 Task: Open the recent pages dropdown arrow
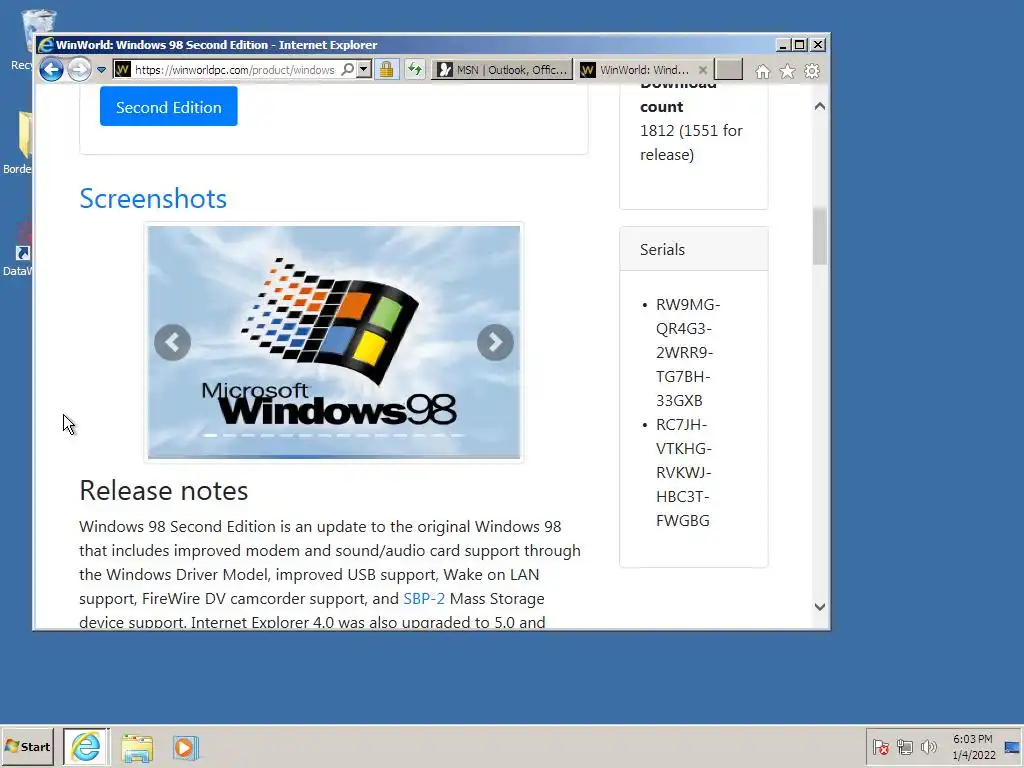tap(101, 70)
